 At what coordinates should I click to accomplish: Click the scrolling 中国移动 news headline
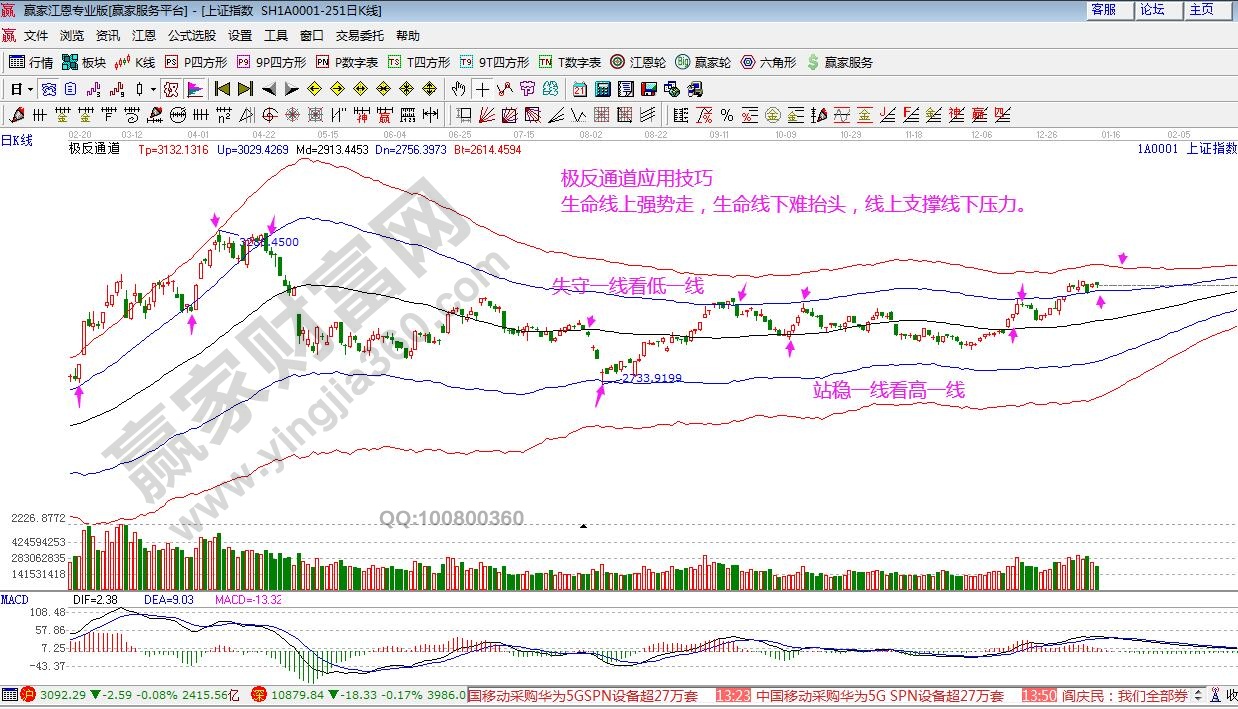880,696
